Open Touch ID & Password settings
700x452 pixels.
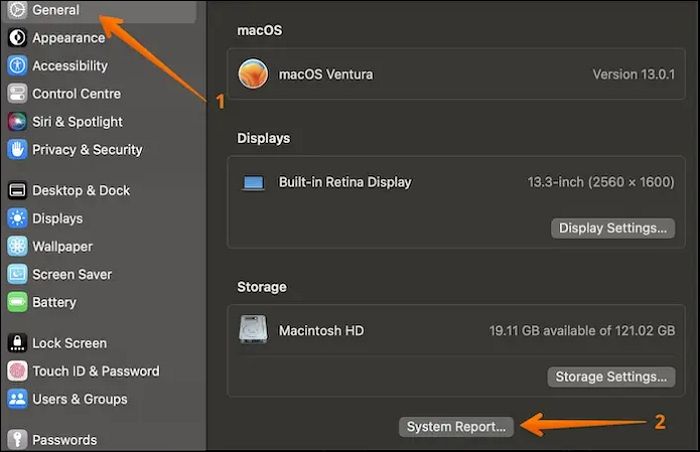tap(95, 371)
